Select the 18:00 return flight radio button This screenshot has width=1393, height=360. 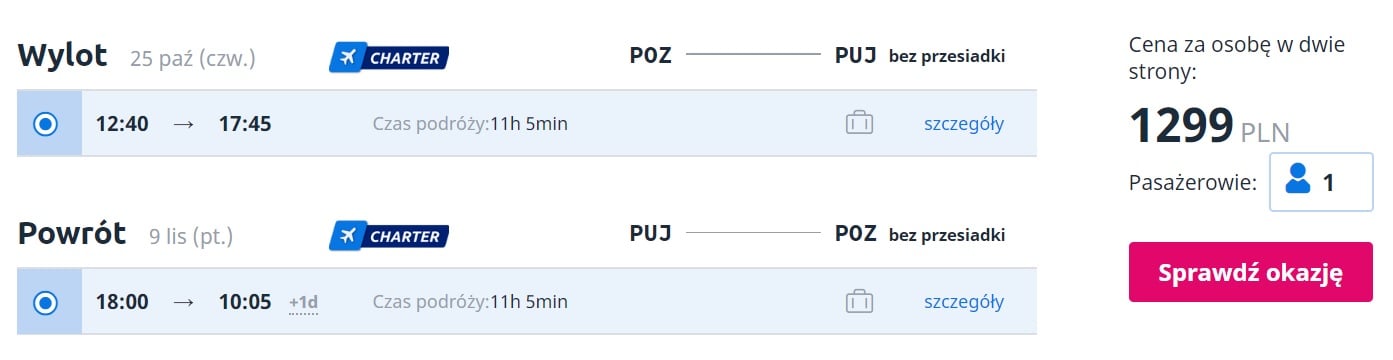pyautogui.click(x=46, y=302)
